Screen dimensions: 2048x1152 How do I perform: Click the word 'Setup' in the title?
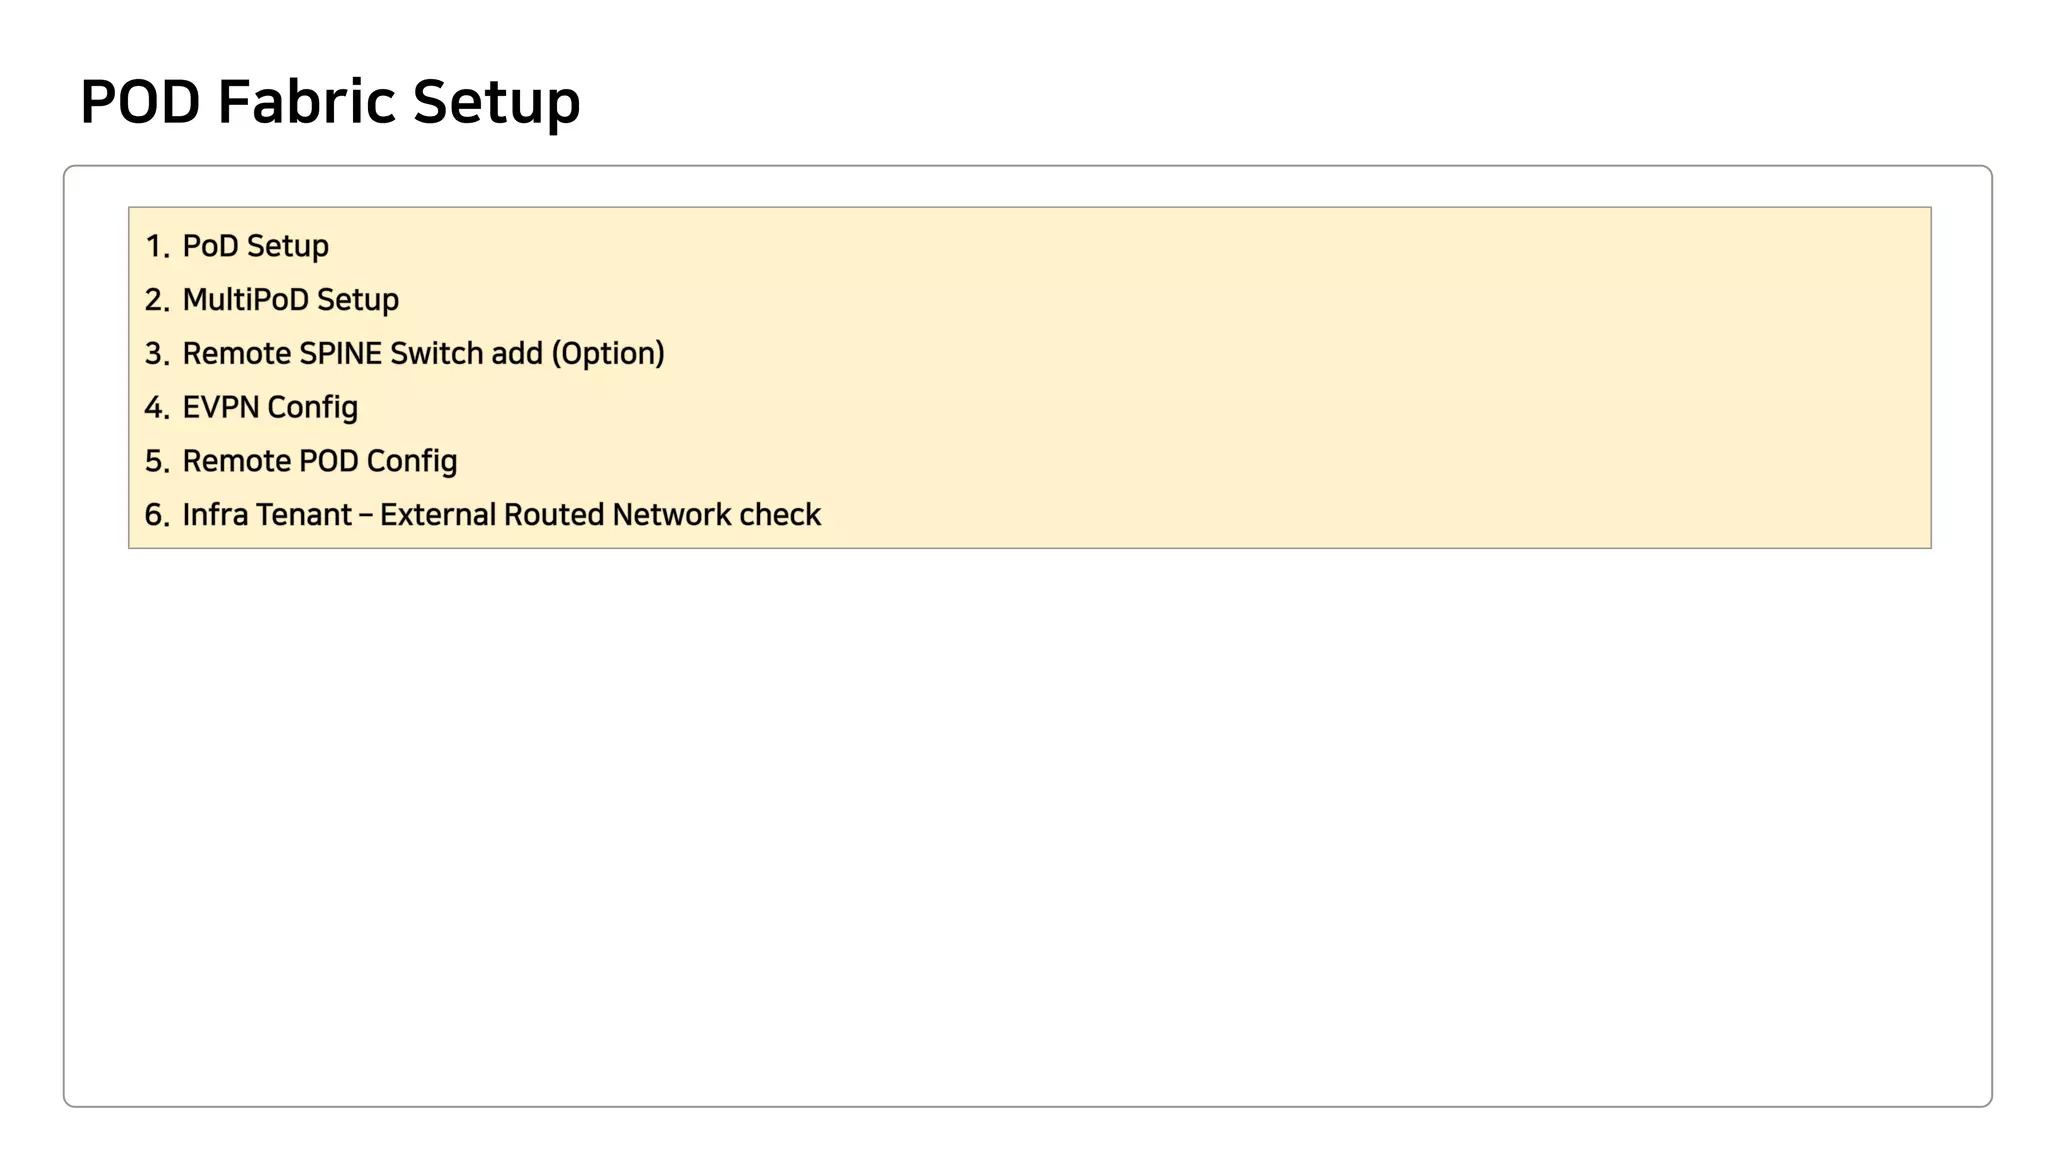(x=496, y=104)
